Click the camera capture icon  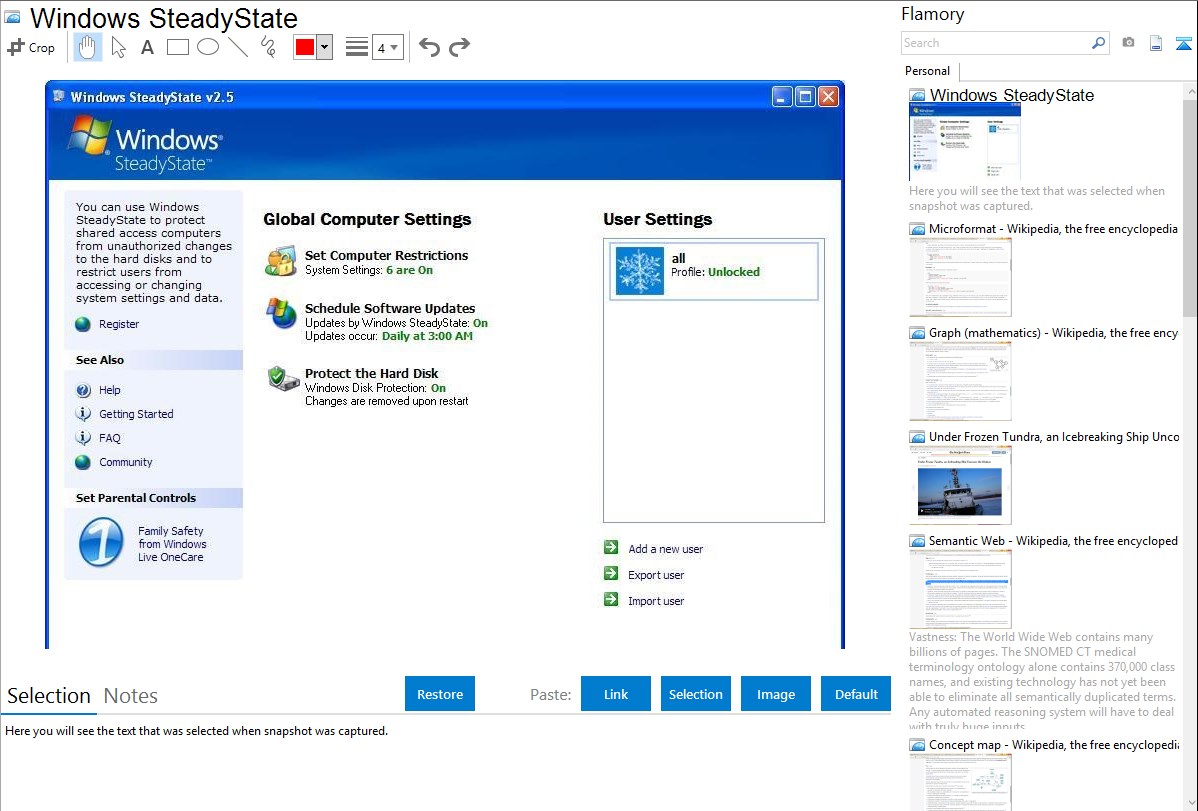tap(1128, 43)
